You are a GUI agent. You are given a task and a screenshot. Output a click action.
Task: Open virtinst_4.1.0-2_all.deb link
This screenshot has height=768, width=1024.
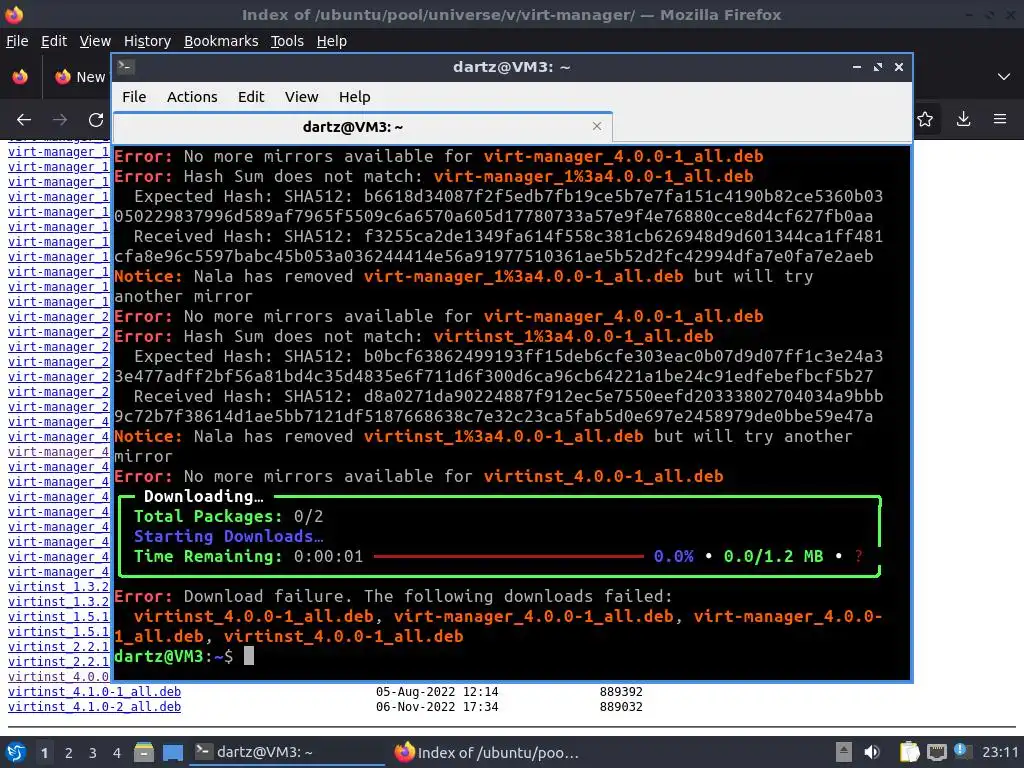click(x=95, y=707)
